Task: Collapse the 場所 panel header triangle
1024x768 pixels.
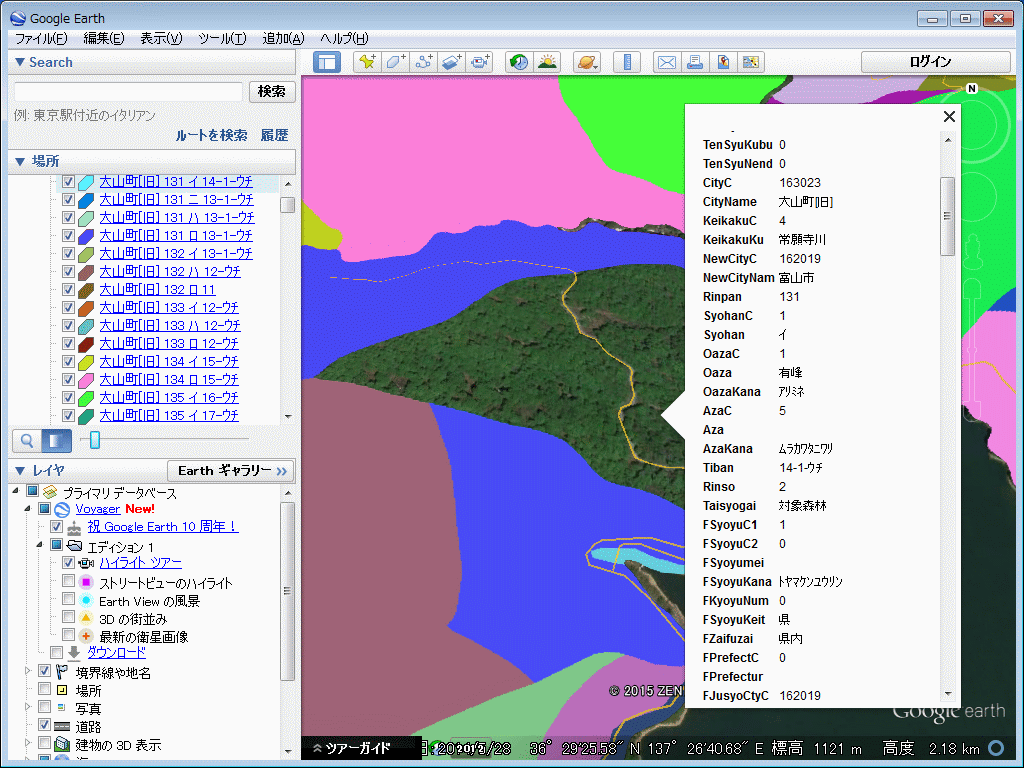Action: (20, 161)
